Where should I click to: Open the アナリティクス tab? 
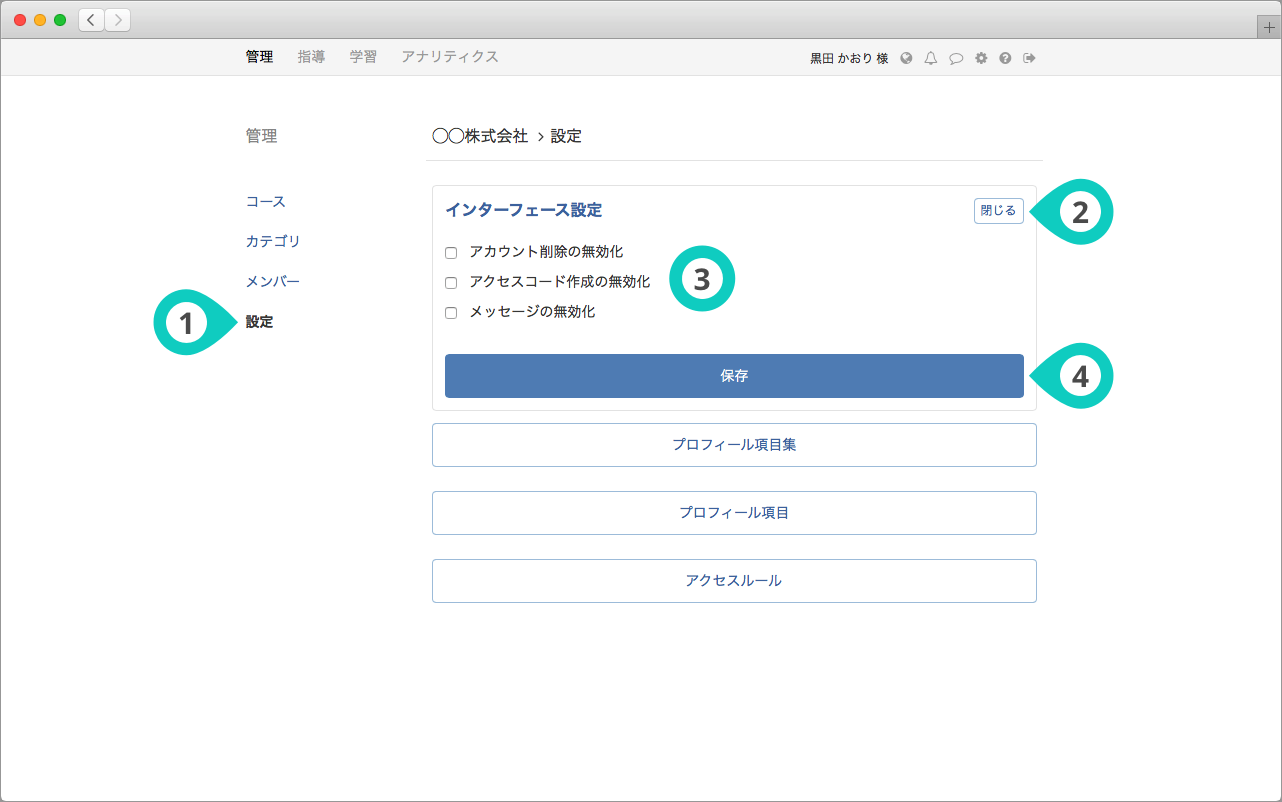(450, 57)
